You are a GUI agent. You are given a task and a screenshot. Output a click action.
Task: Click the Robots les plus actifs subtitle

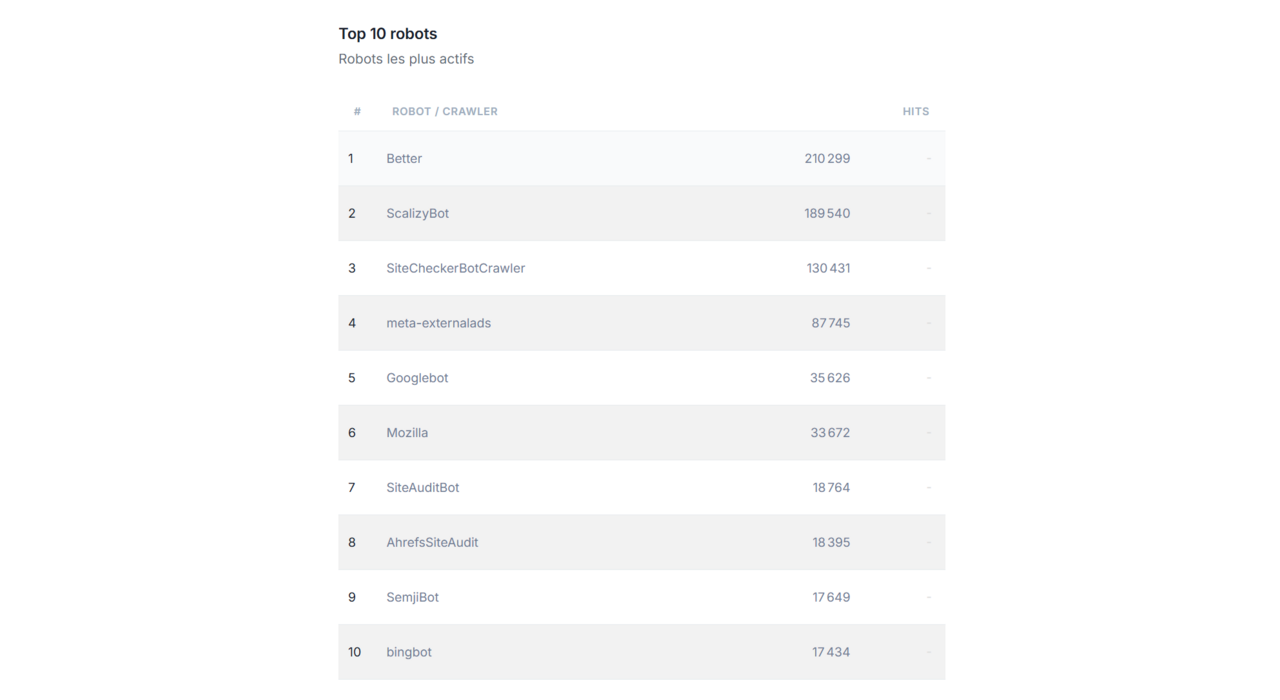point(406,59)
